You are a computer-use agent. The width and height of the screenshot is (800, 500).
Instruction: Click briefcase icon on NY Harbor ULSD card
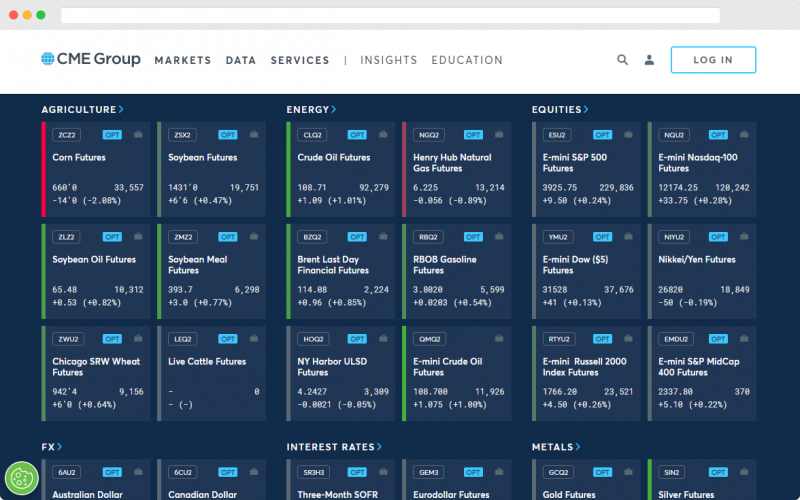pos(383,339)
